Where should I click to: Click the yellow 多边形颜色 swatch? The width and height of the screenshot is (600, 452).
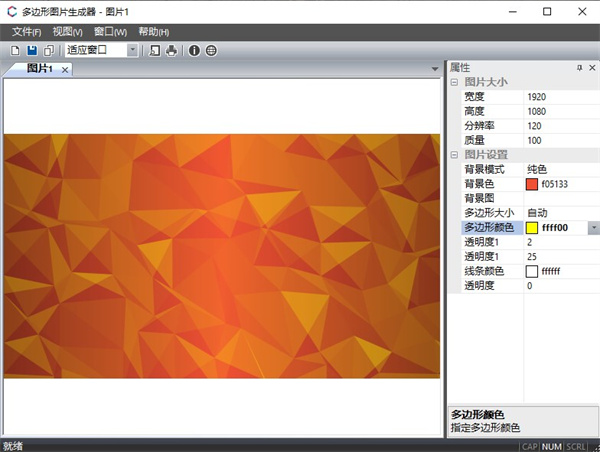[532, 228]
